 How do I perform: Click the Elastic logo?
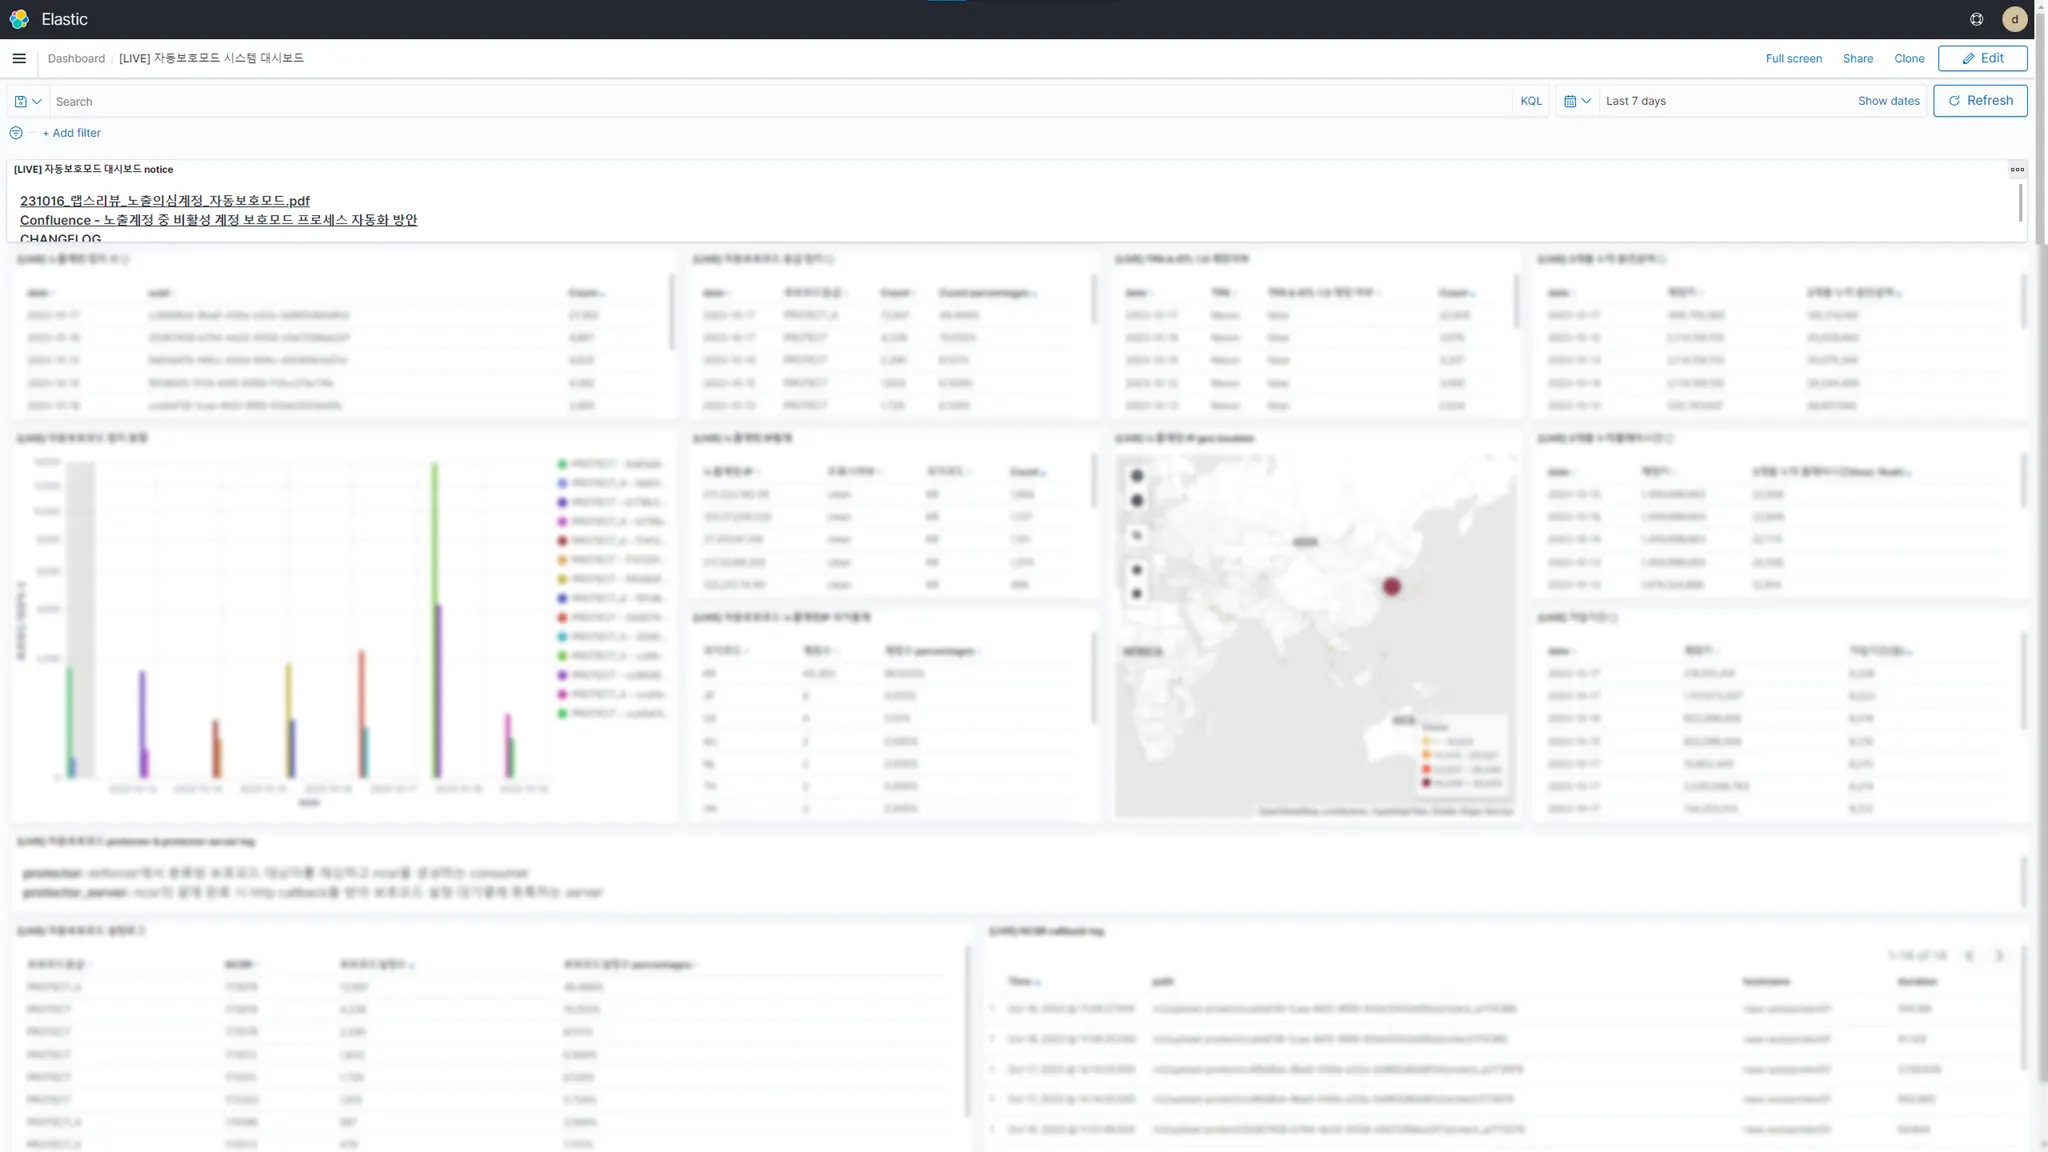click(19, 19)
